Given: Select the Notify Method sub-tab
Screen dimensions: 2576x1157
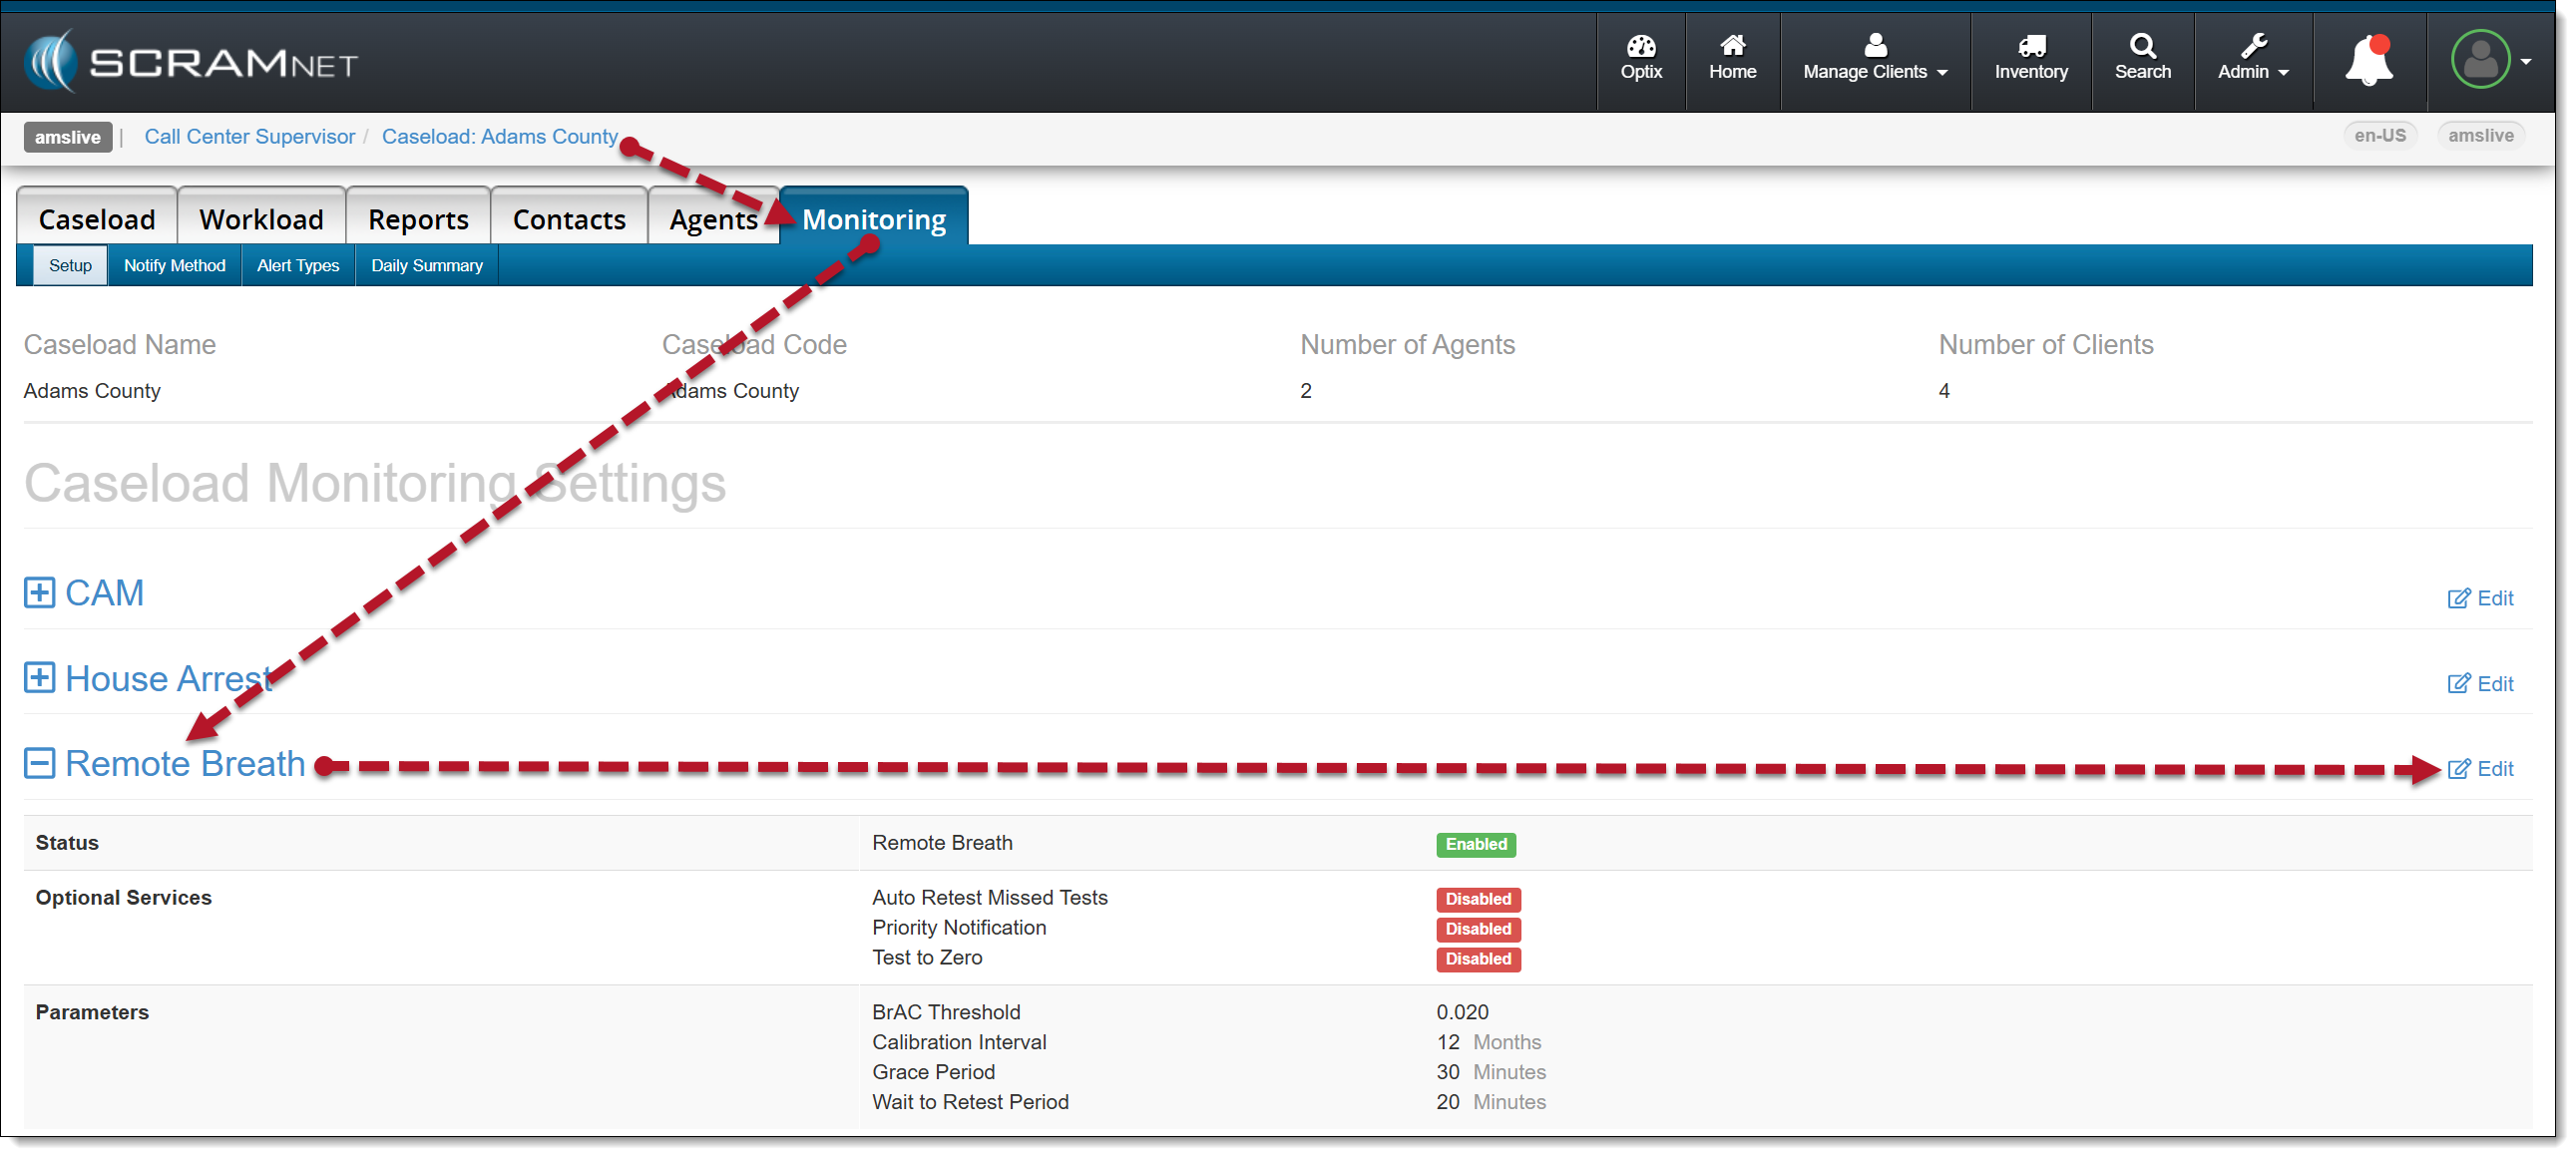Looking at the screenshot, I should point(174,266).
